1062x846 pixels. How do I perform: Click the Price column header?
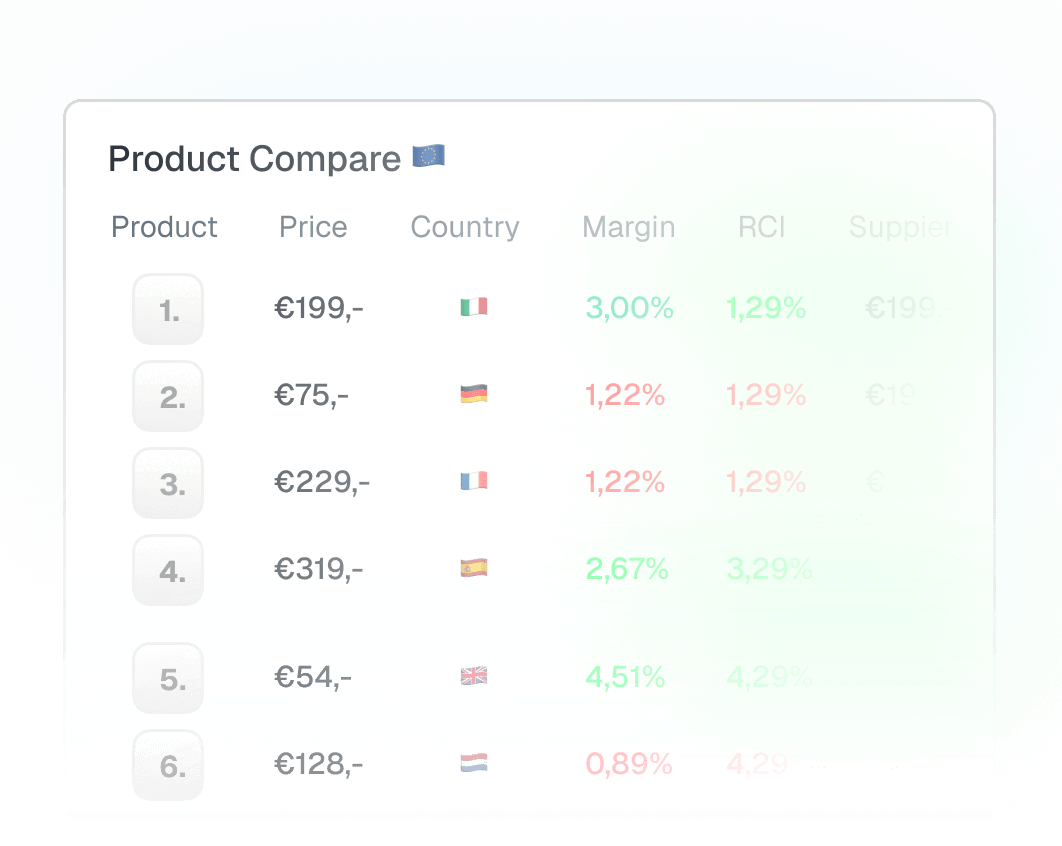tap(312, 227)
